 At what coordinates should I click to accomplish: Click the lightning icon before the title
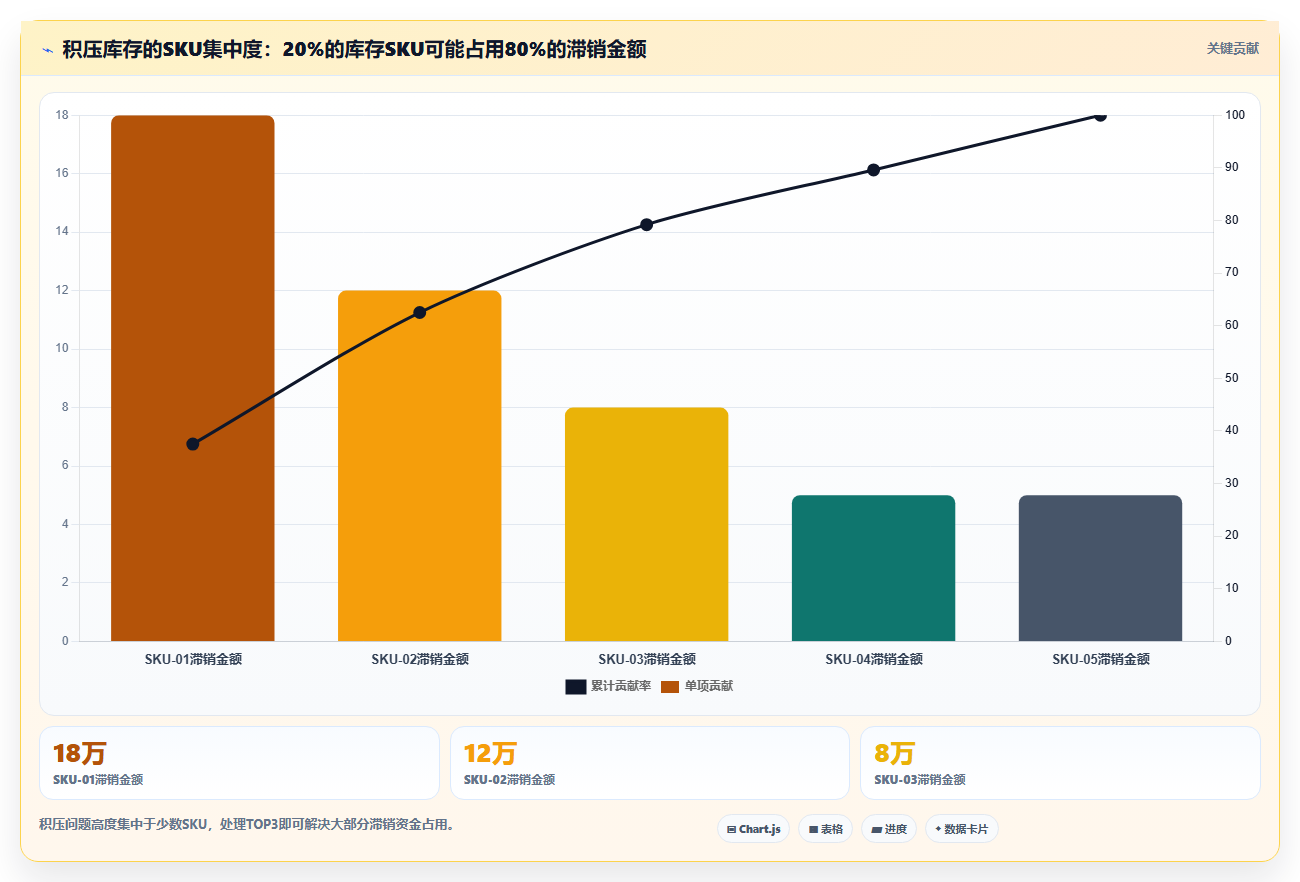pos(48,49)
